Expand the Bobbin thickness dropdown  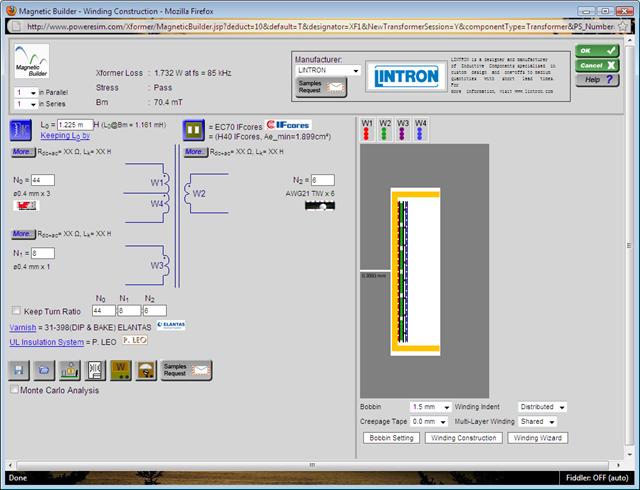tap(431, 407)
